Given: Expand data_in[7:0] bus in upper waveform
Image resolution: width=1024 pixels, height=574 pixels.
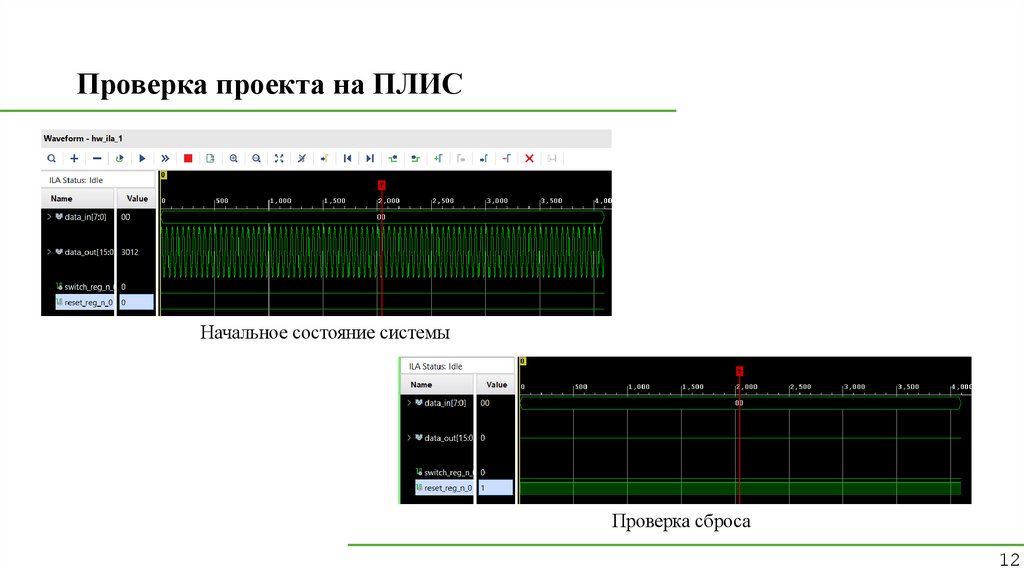Looking at the screenshot, I should [x=49, y=217].
